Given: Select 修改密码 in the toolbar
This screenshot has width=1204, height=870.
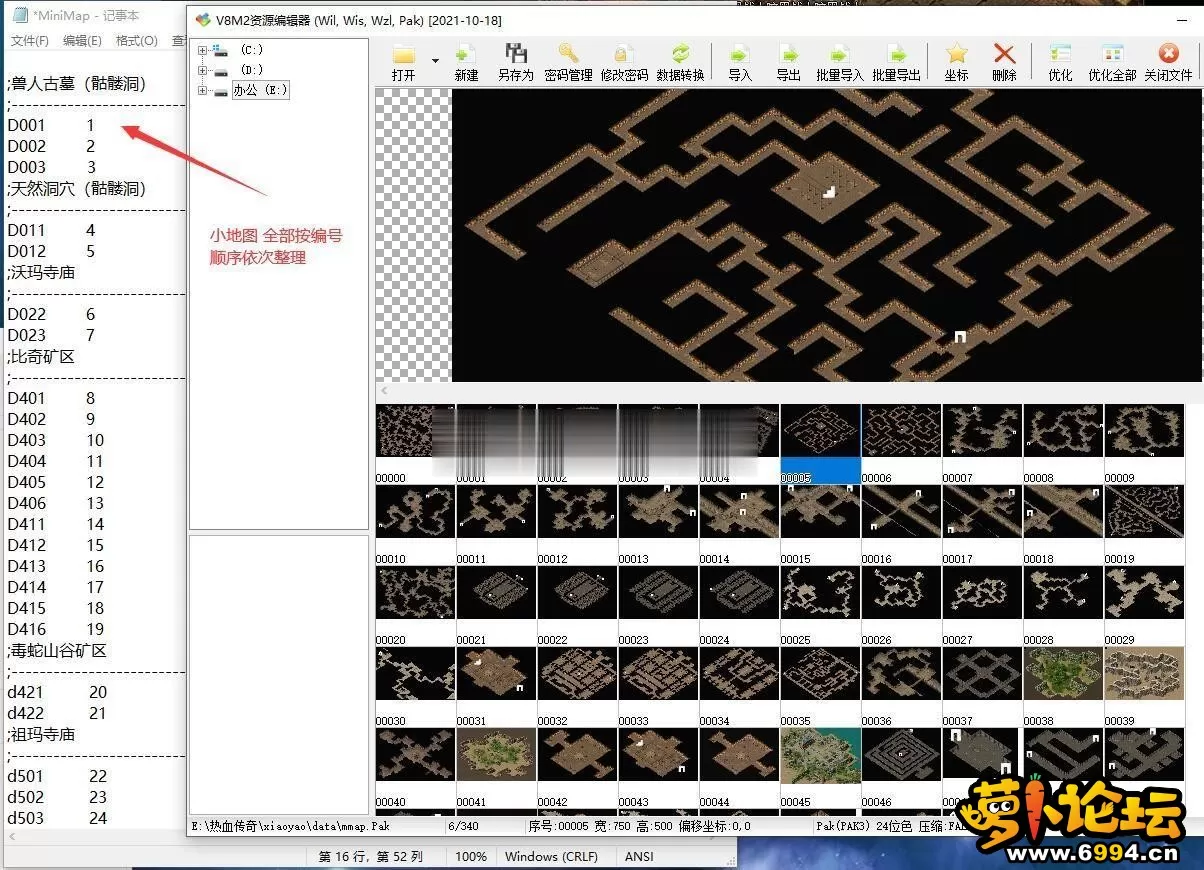Looking at the screenshot, I should pyautogui.click(x=625, y=62).
